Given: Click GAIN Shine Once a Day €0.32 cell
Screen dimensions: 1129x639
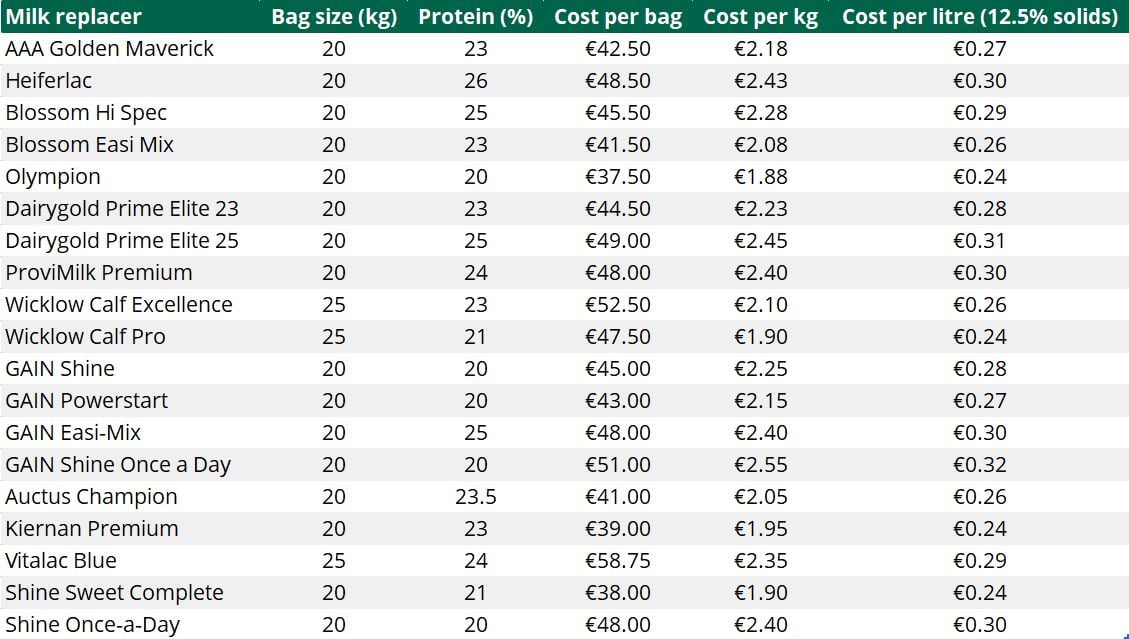Looking at the screenshot, I should (x=979, y=465).
